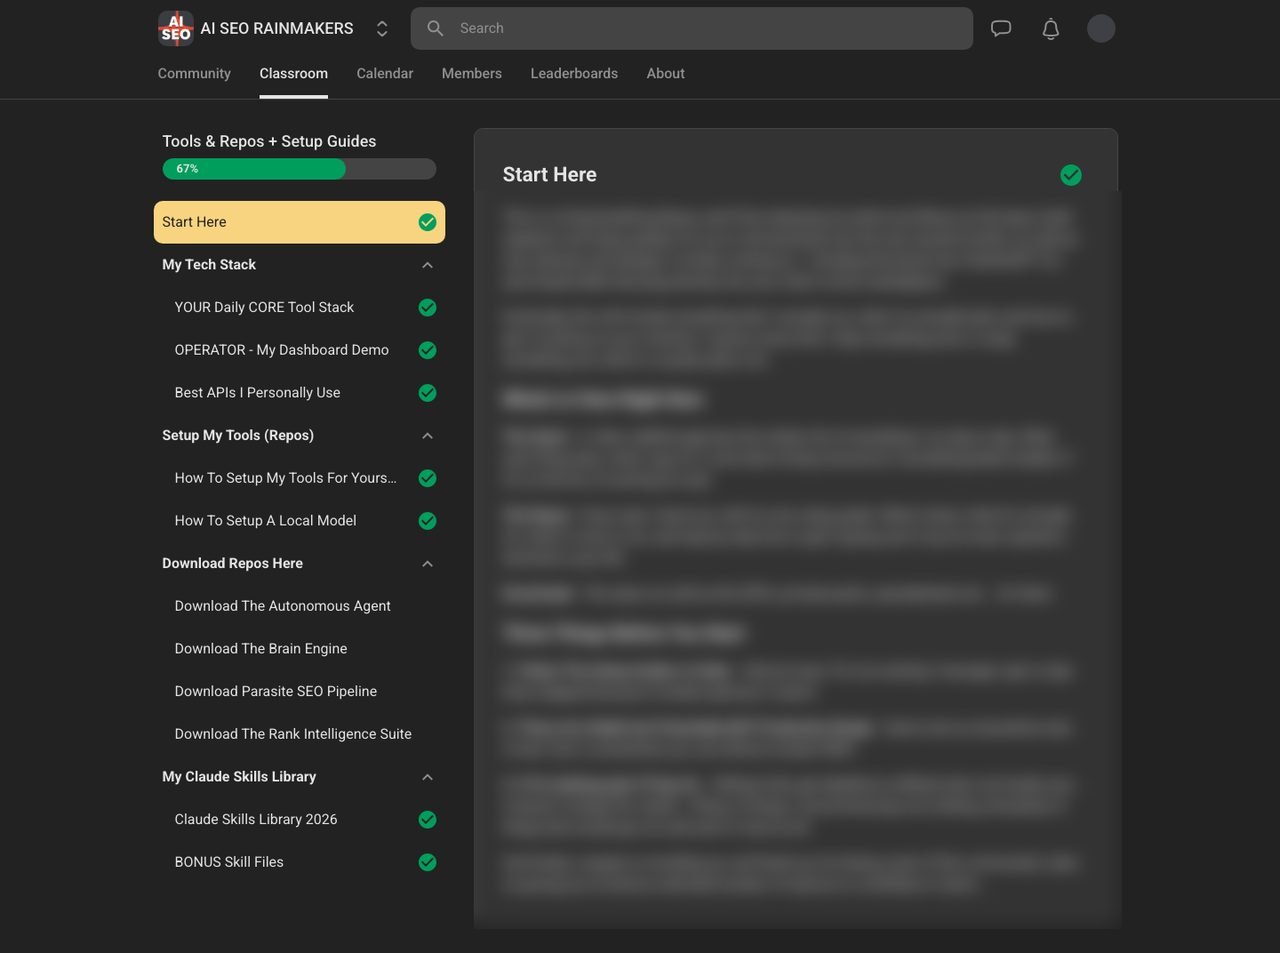Toggle completion check on Start Here sidebar row
The width and height of the screenshot is (1280, 953).
point(427,222)
